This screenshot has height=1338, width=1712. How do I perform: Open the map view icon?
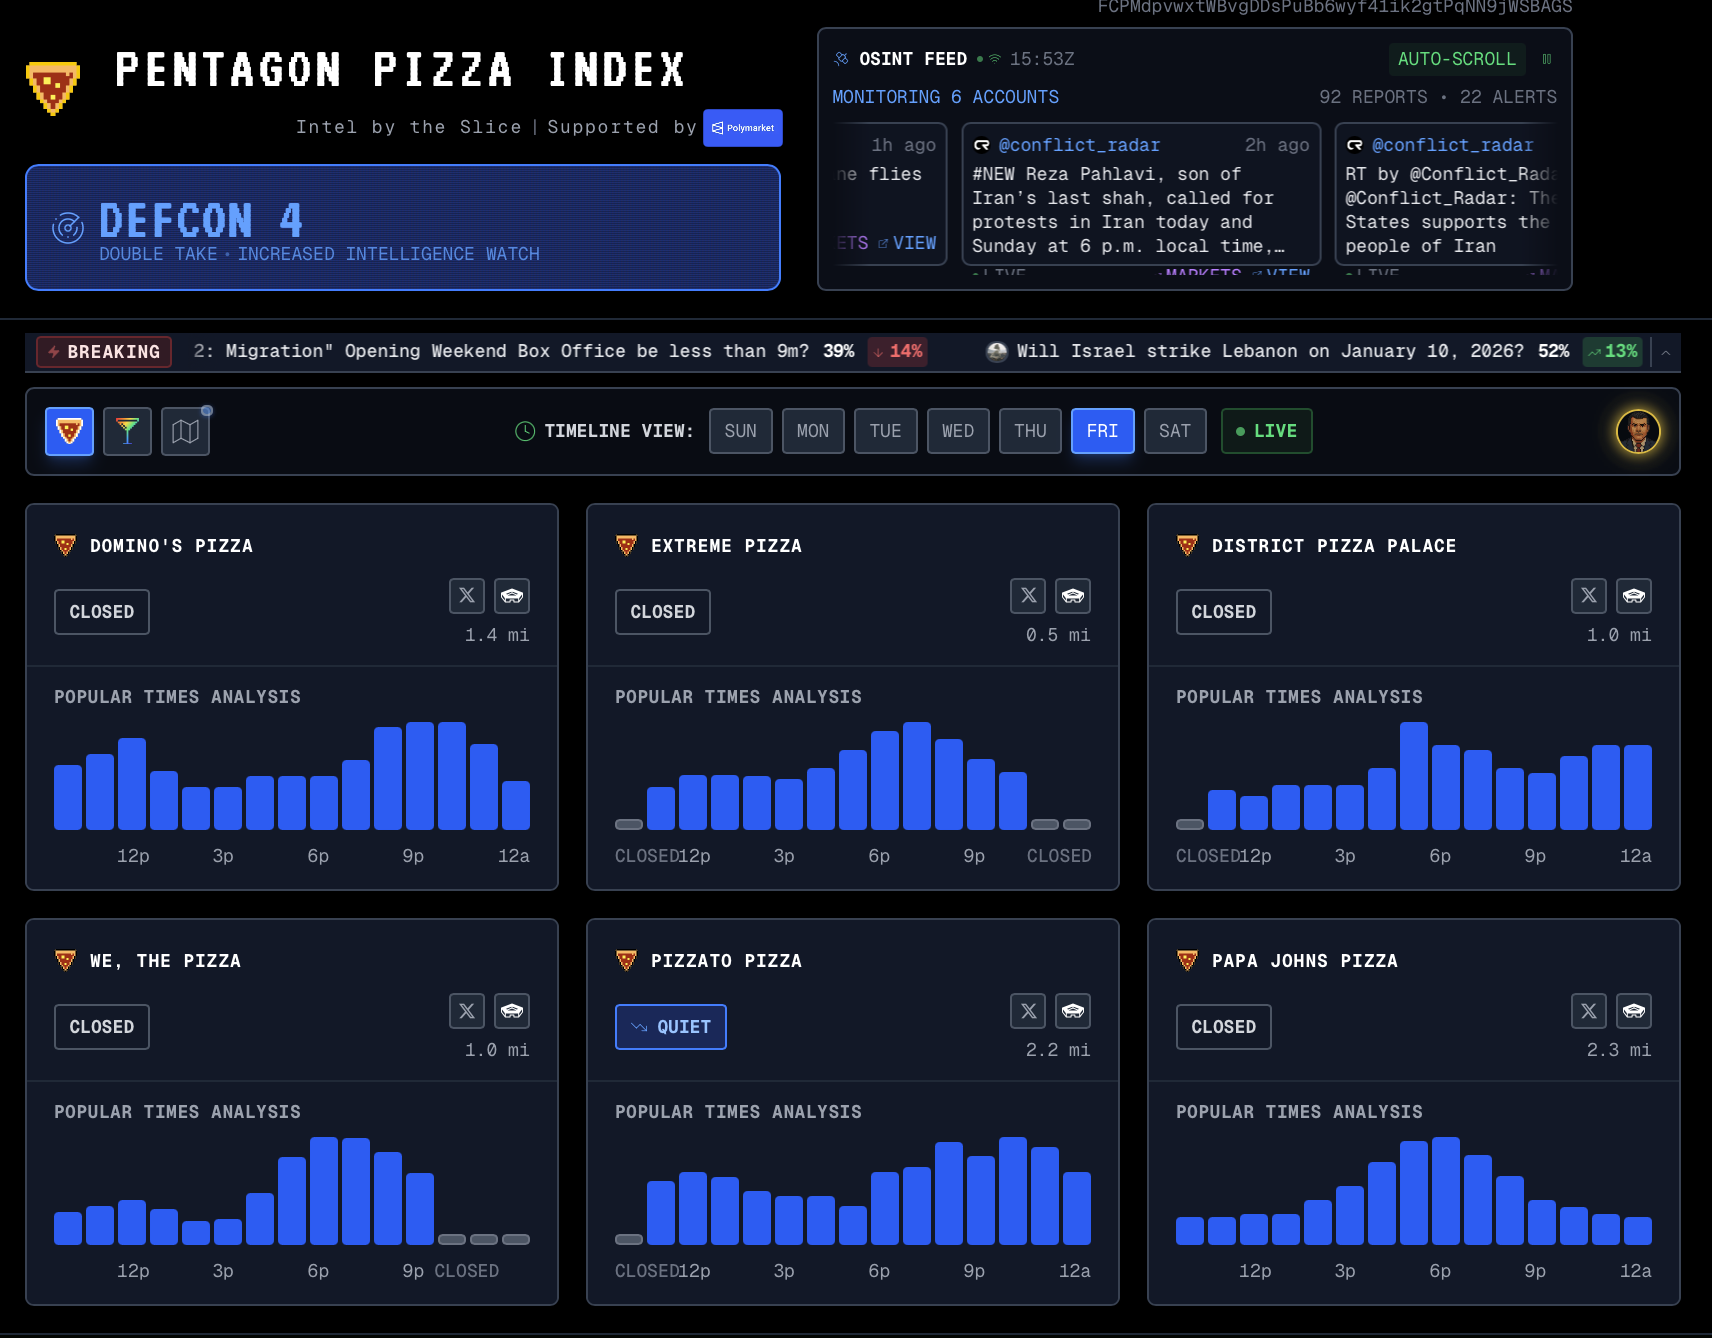click(185, 432)
